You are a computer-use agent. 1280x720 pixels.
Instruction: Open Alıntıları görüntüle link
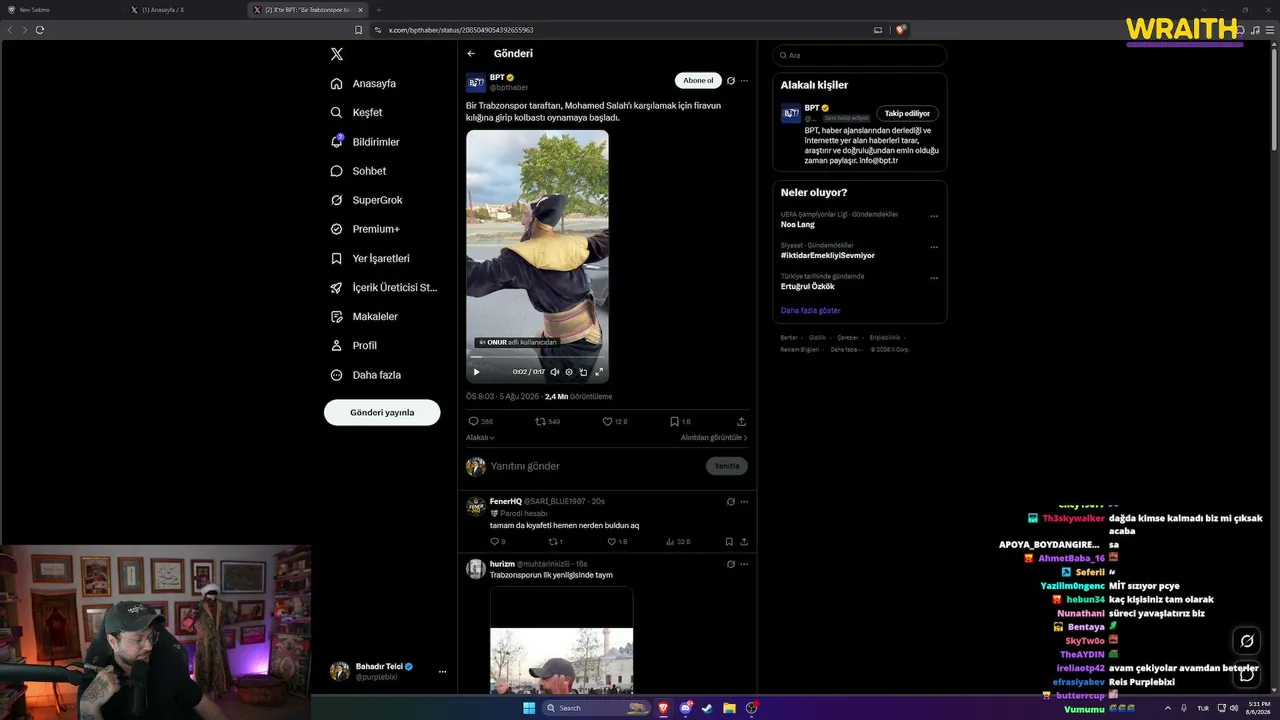714,438
